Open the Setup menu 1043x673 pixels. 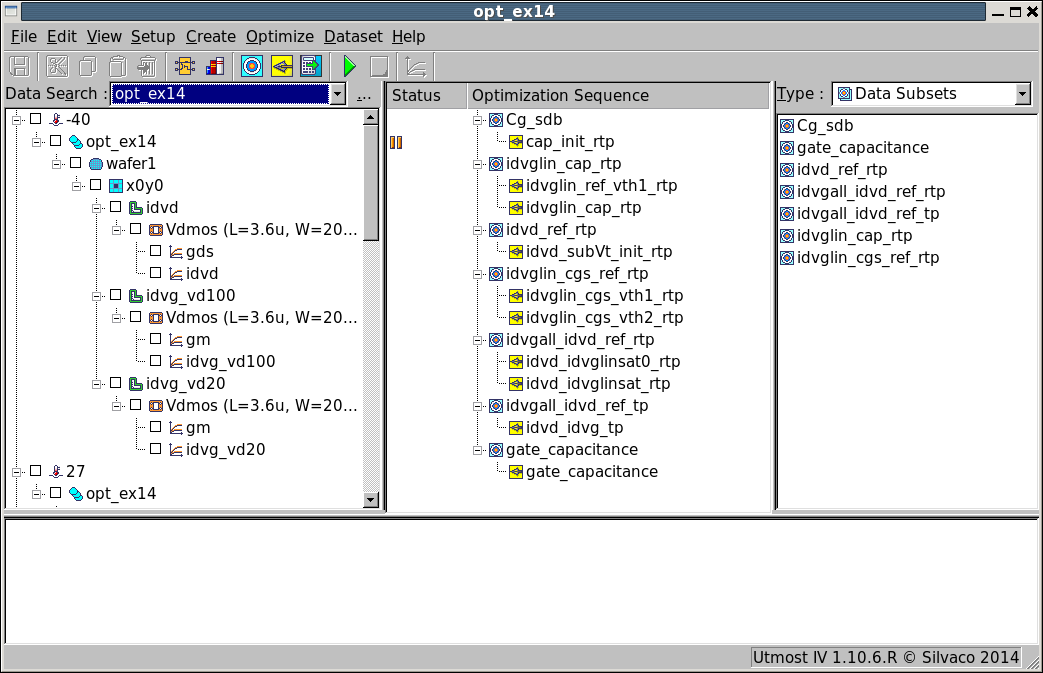153,37
